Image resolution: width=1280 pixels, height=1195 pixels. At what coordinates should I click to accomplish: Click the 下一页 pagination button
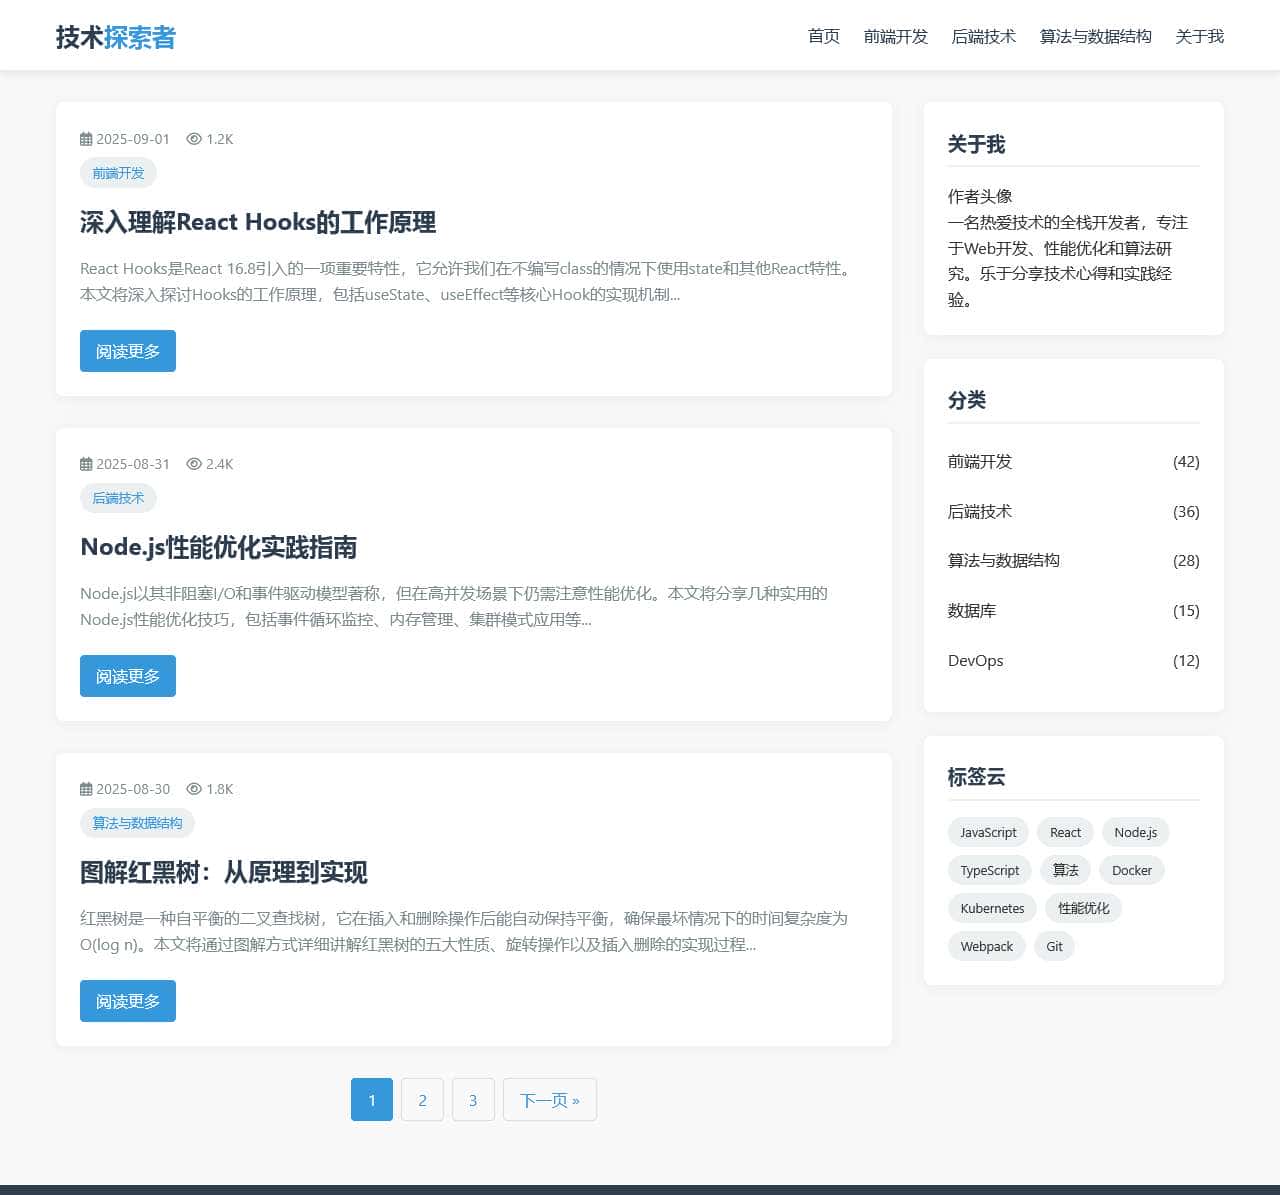tap(549, 1100)
